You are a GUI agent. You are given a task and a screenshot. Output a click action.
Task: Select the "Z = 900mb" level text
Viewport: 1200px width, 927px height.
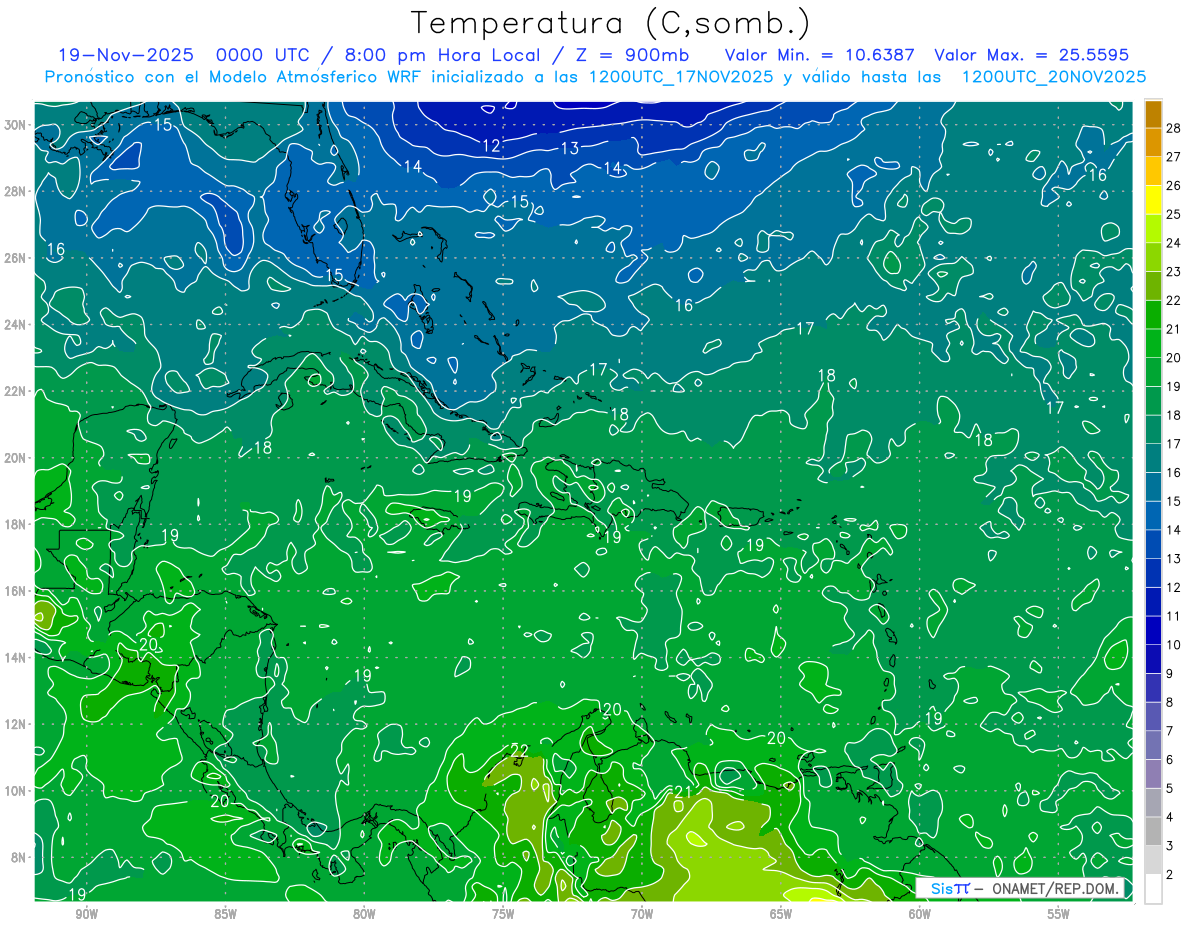tap(631, 56)
